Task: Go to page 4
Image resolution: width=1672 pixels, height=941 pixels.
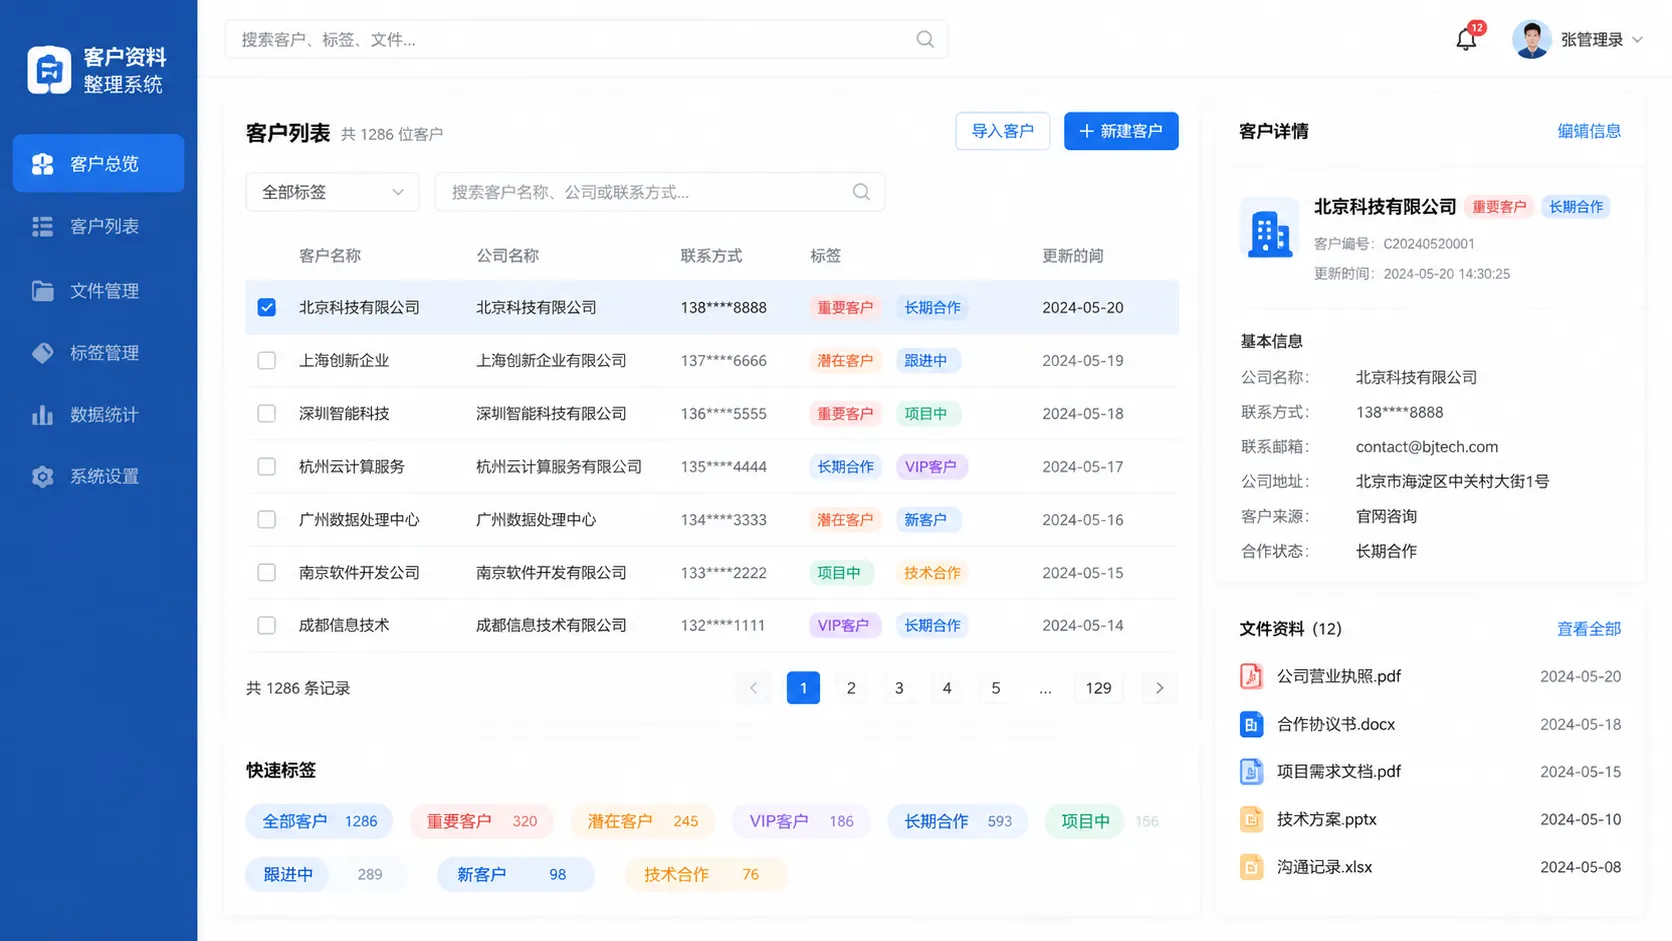Action: coord(947,688)
